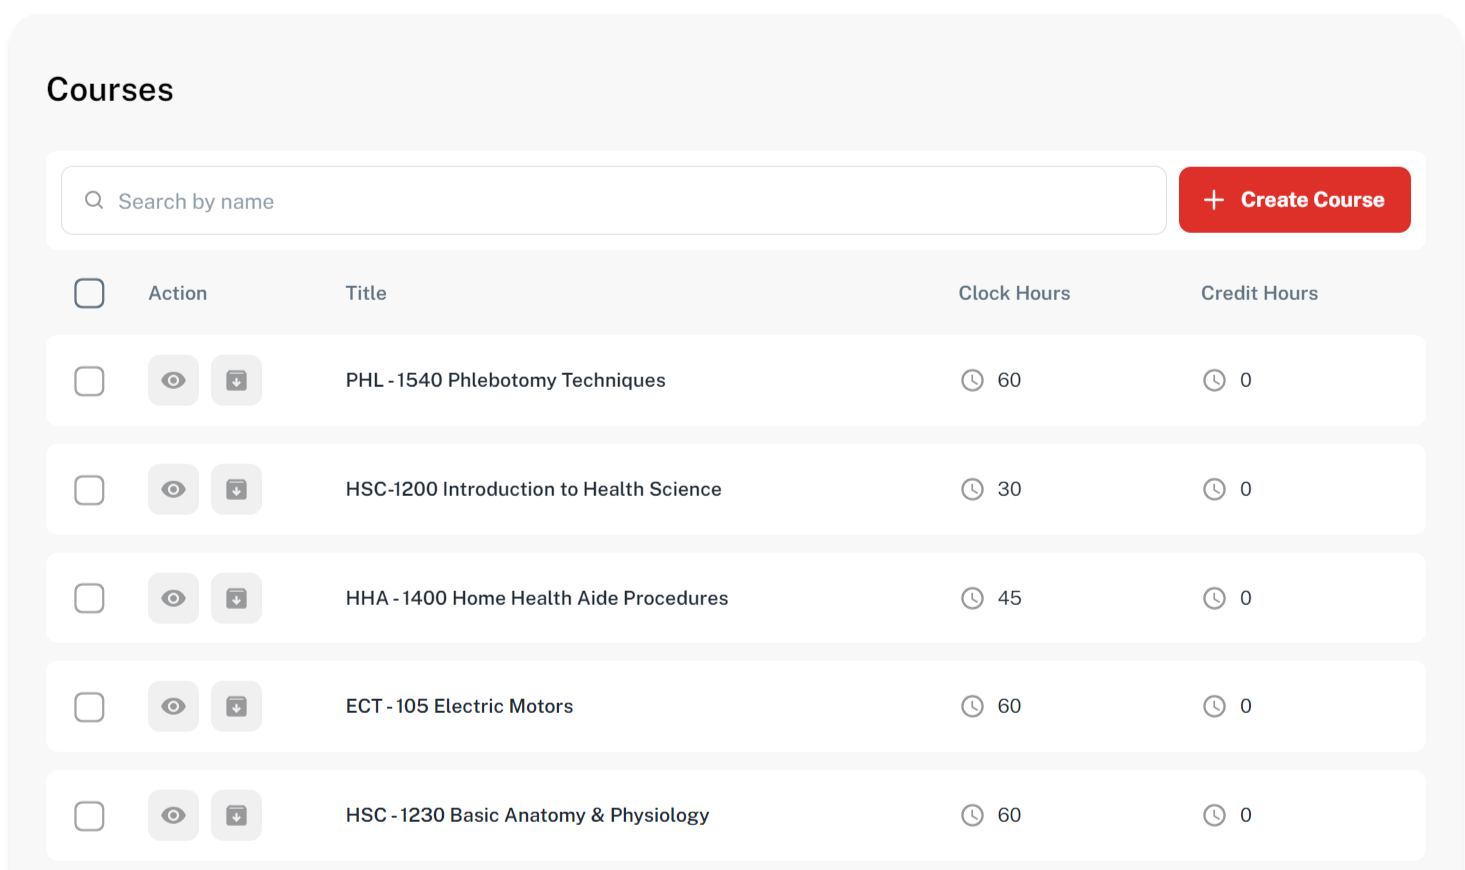
Task: Archive the ECT-105 Electric Motors course
Action: coord(236,706)
